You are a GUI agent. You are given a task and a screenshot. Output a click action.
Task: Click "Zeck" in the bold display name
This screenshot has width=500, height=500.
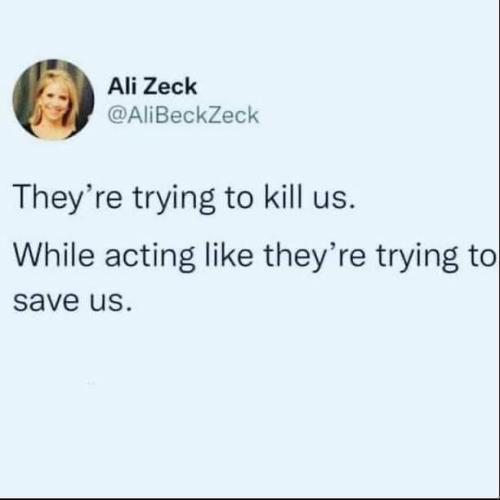tap(172, 86)
